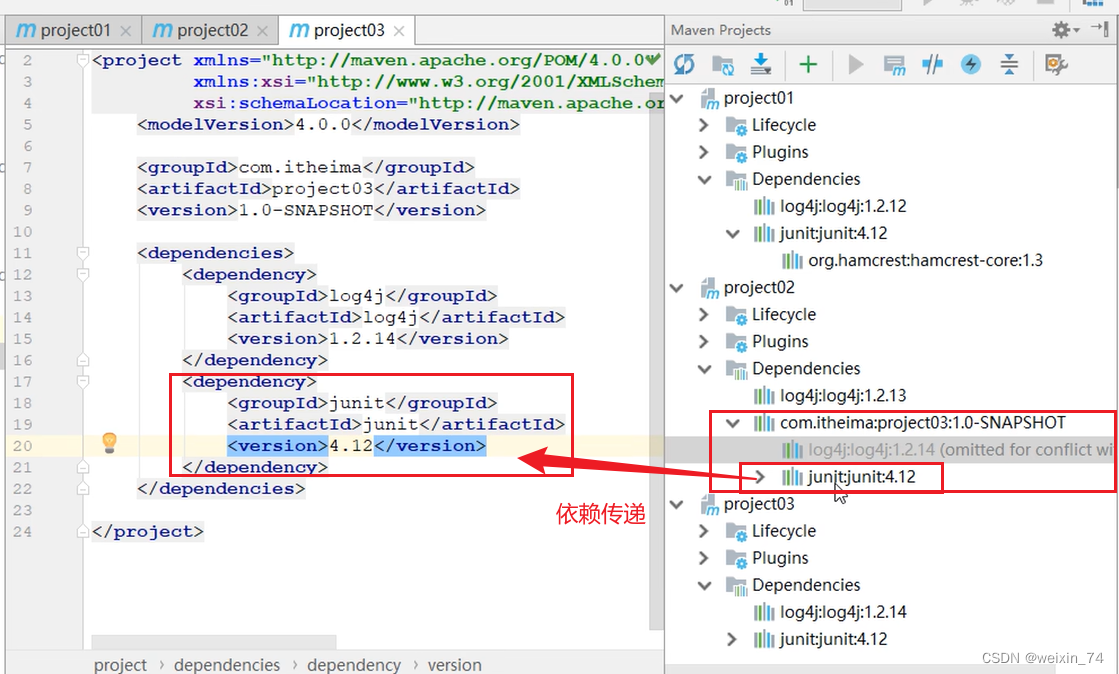Screen dimensions: 1119x674
Task: Expand Plugins under project02
Action: (704, 342)
